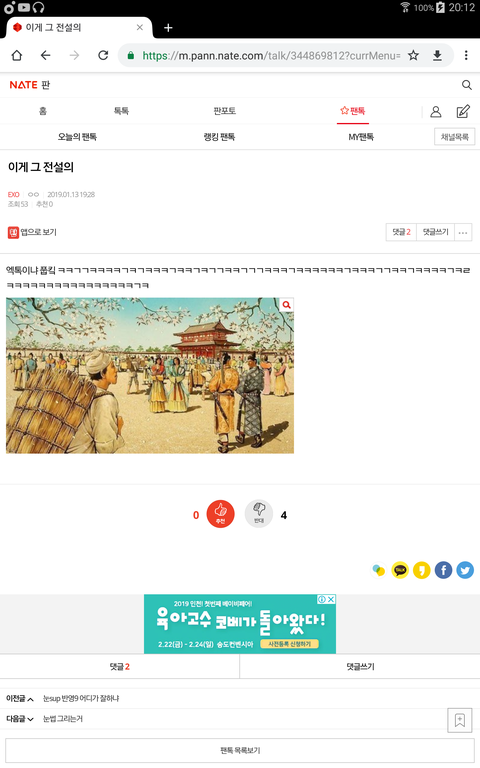Reload the page with refresh icon
480x768 pixels.
[x=103, y=55]
